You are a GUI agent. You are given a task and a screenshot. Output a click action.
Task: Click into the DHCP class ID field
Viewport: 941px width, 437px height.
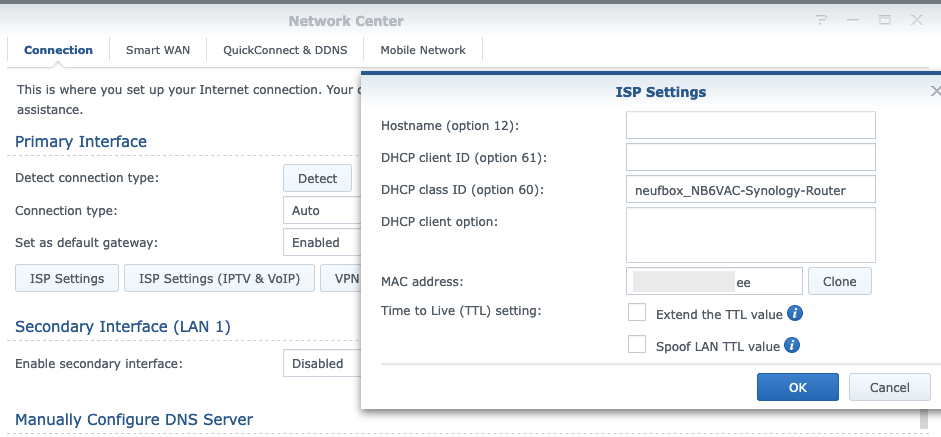[x=750, y=190]
